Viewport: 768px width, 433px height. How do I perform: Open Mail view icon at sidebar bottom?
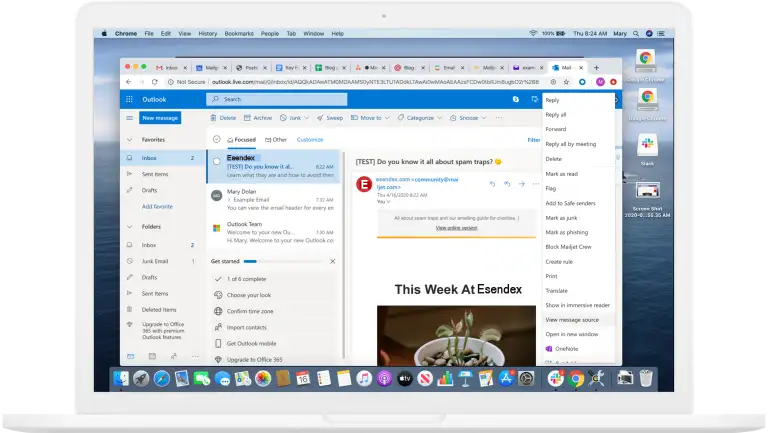tap(130, 357)
